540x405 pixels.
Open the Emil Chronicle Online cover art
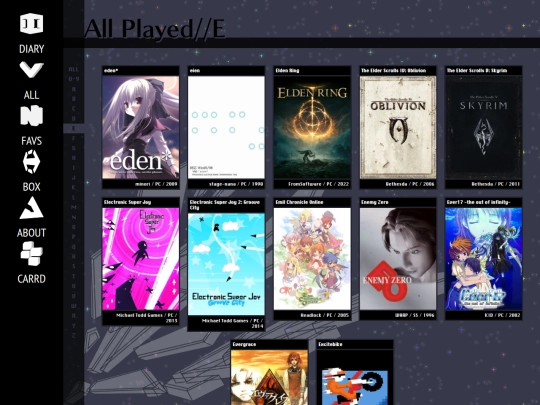tap(312, 259)
